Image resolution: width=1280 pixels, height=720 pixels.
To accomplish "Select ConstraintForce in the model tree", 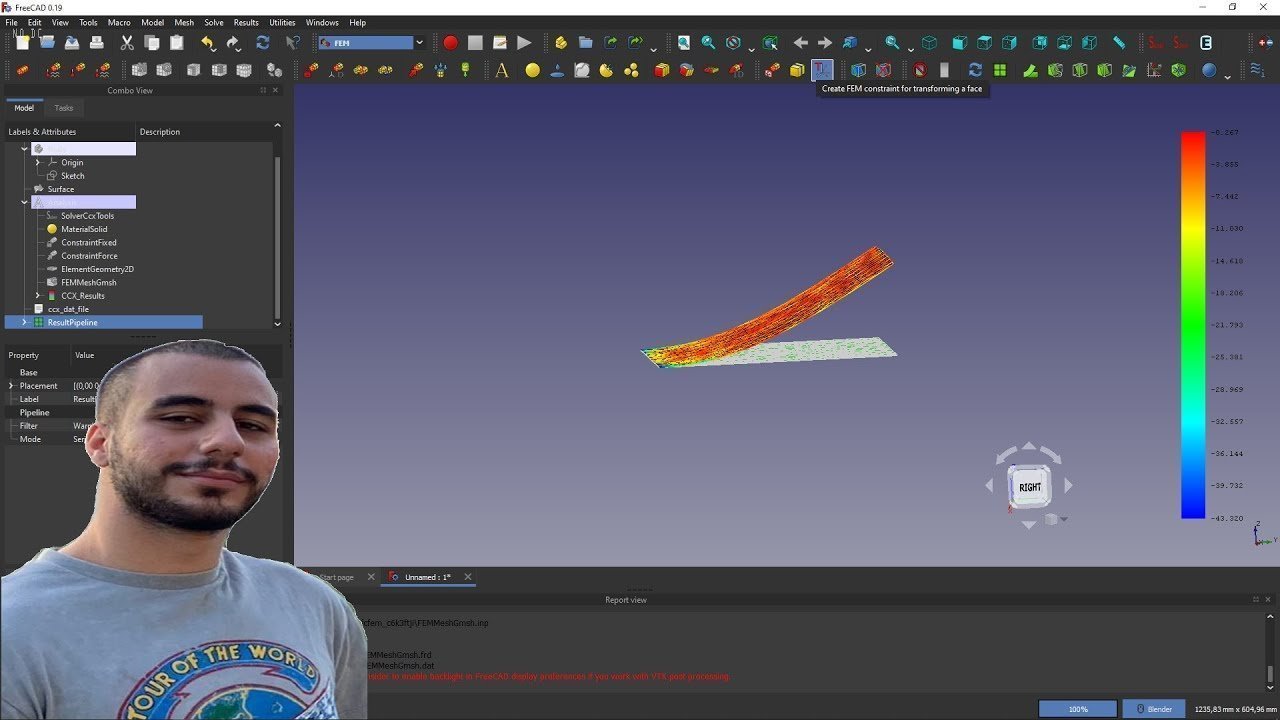I will tap(89, 256).
